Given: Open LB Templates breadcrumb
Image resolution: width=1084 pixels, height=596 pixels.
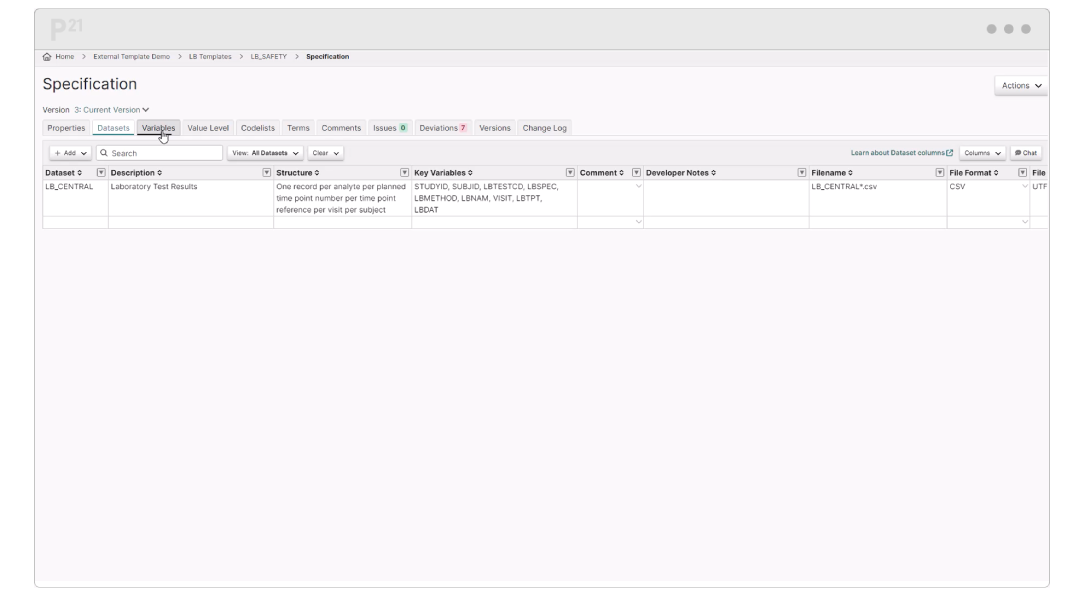Looking at the screenshot, I should tap(210, 57).
